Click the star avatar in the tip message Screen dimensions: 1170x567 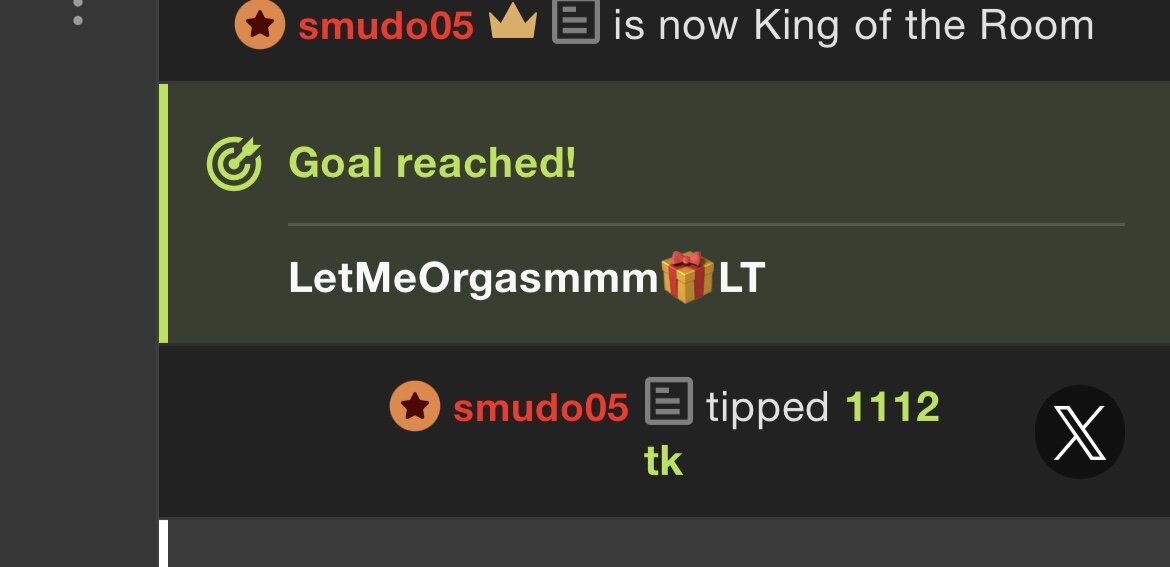pyautogui.click(x=415, y=406)
